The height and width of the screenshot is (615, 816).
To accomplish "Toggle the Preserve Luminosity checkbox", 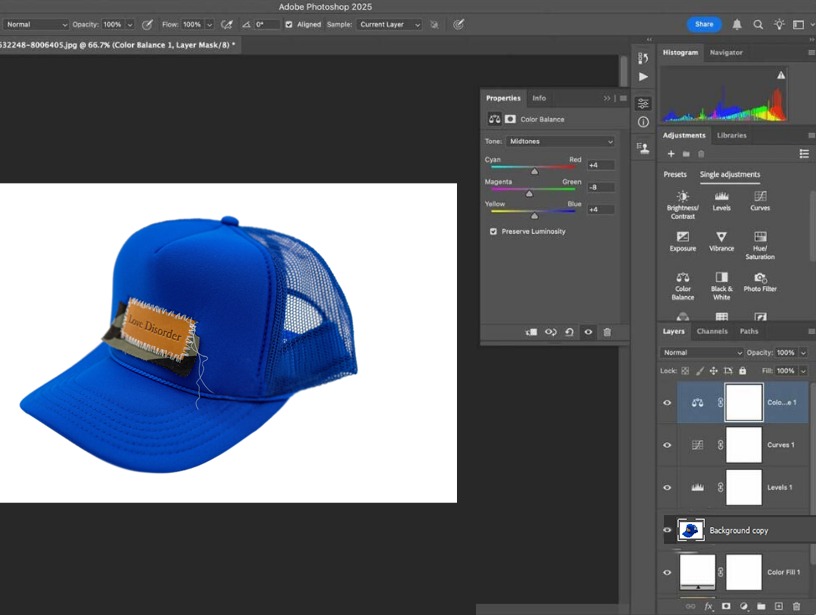I will pyautogui.click(x=493, y=231).
